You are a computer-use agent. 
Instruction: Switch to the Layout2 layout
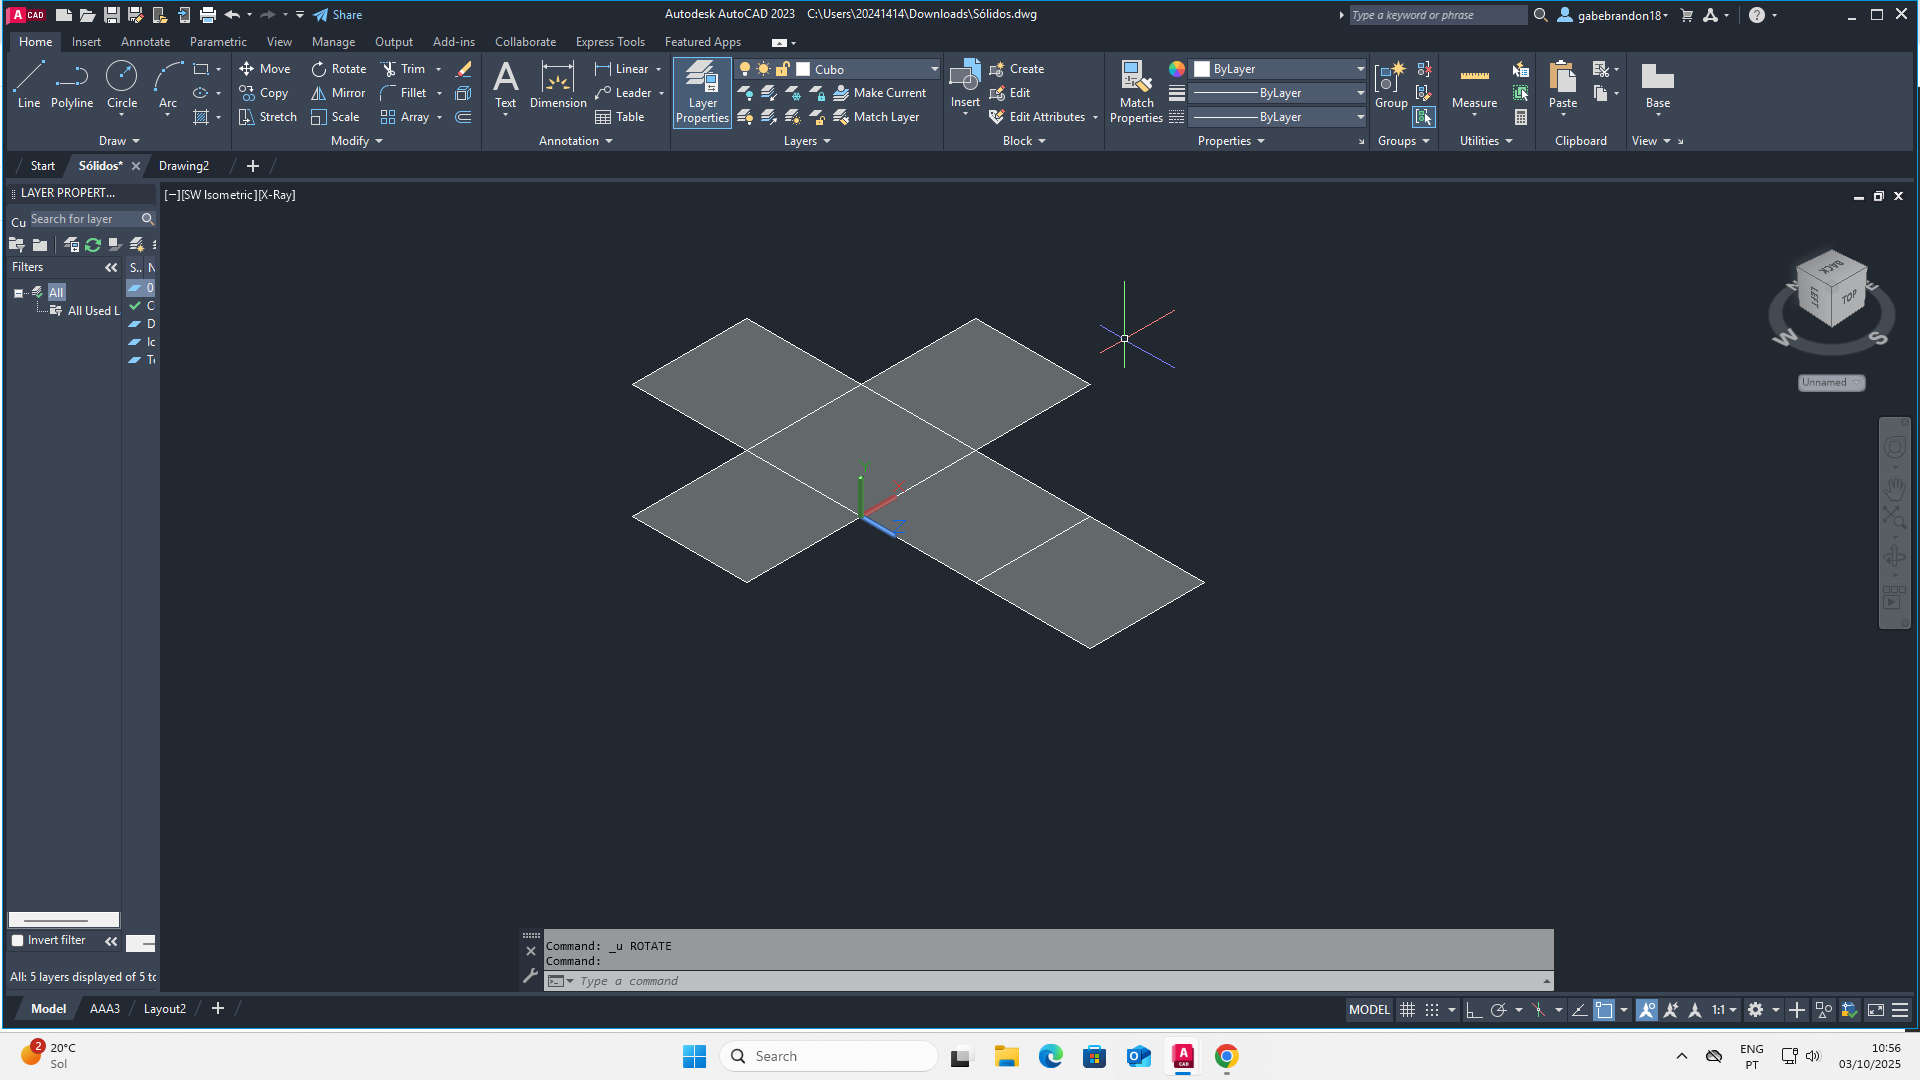(164, 1009)
